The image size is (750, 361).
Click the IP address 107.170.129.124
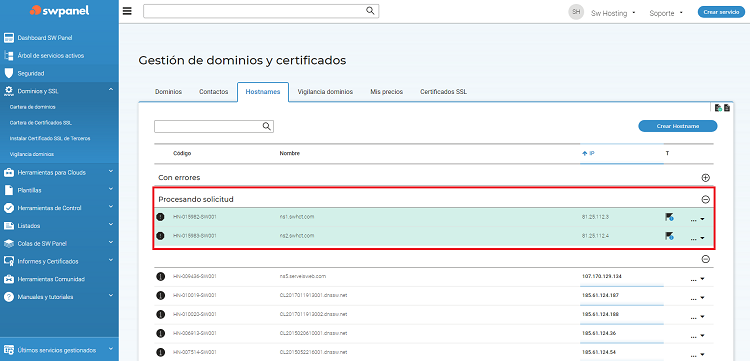602,276
